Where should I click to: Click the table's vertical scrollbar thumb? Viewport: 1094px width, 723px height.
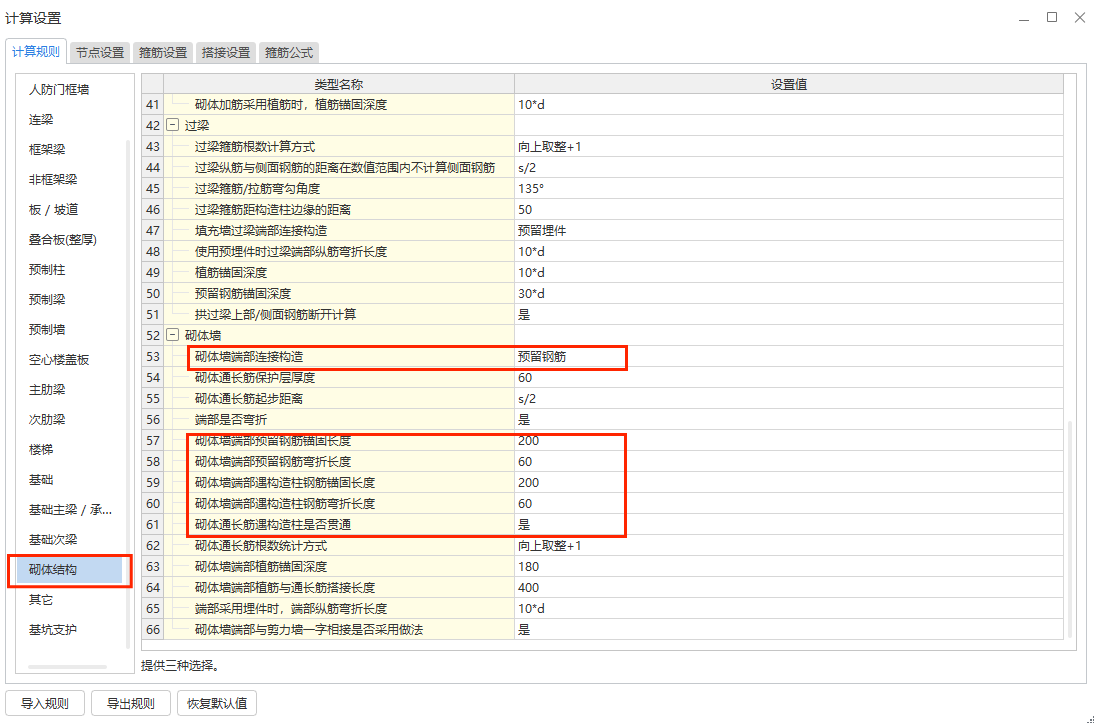1070,529
